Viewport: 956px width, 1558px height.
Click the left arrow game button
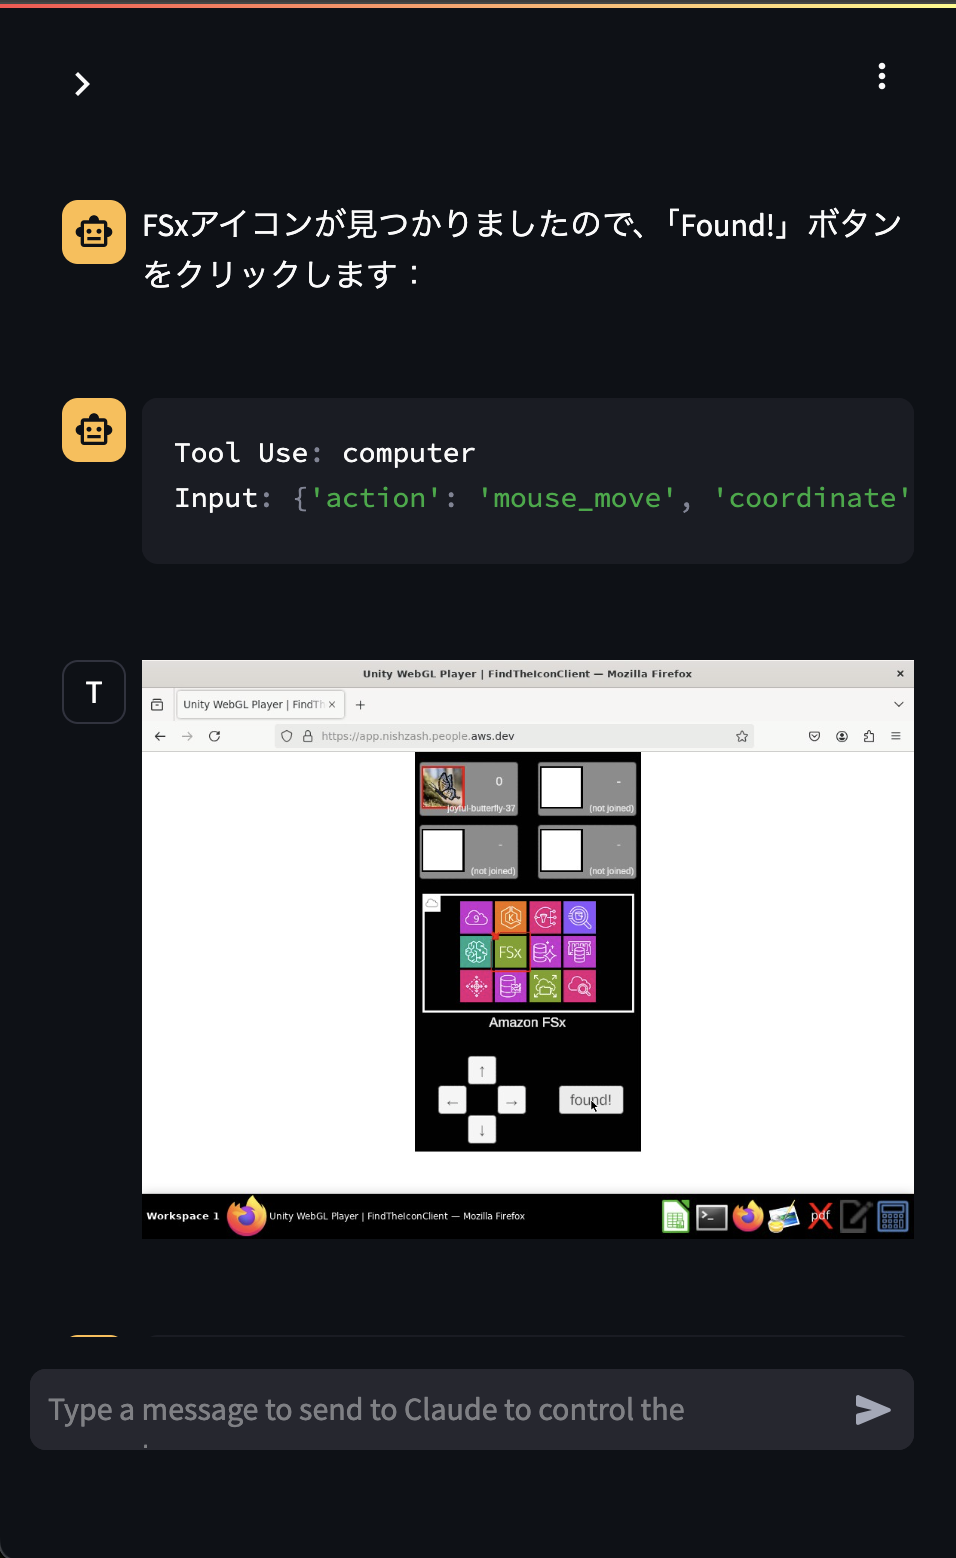pyautogui.click(x=452, y=1101)
